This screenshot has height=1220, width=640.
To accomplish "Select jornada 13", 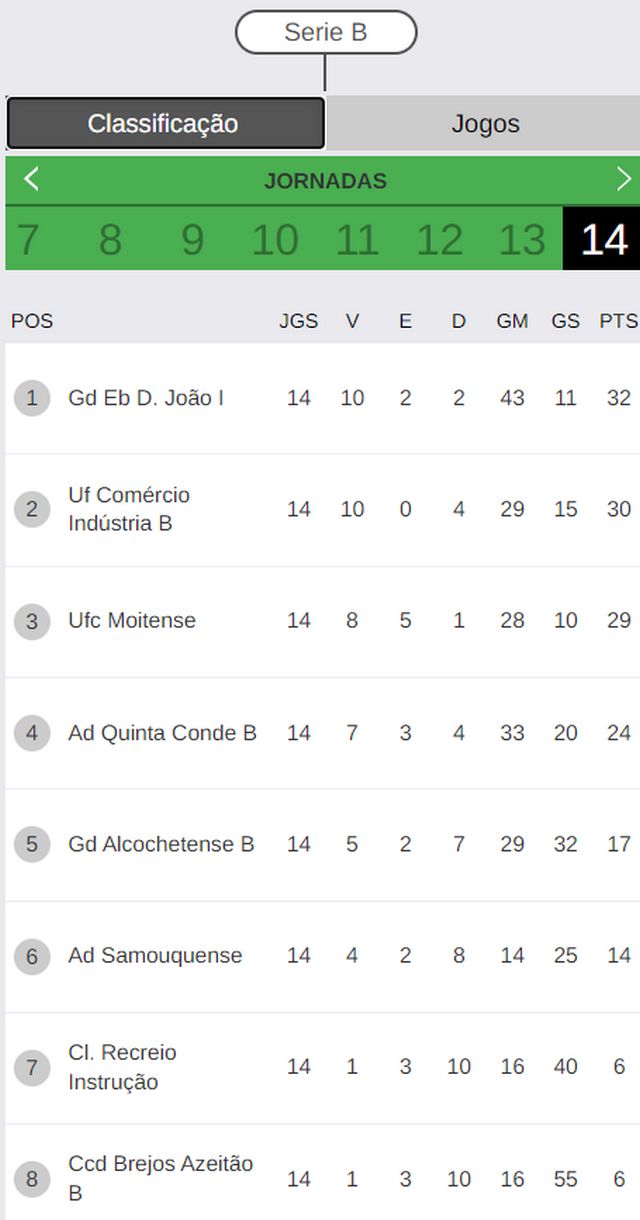I will pyautogui.click(x=522, y=240).
